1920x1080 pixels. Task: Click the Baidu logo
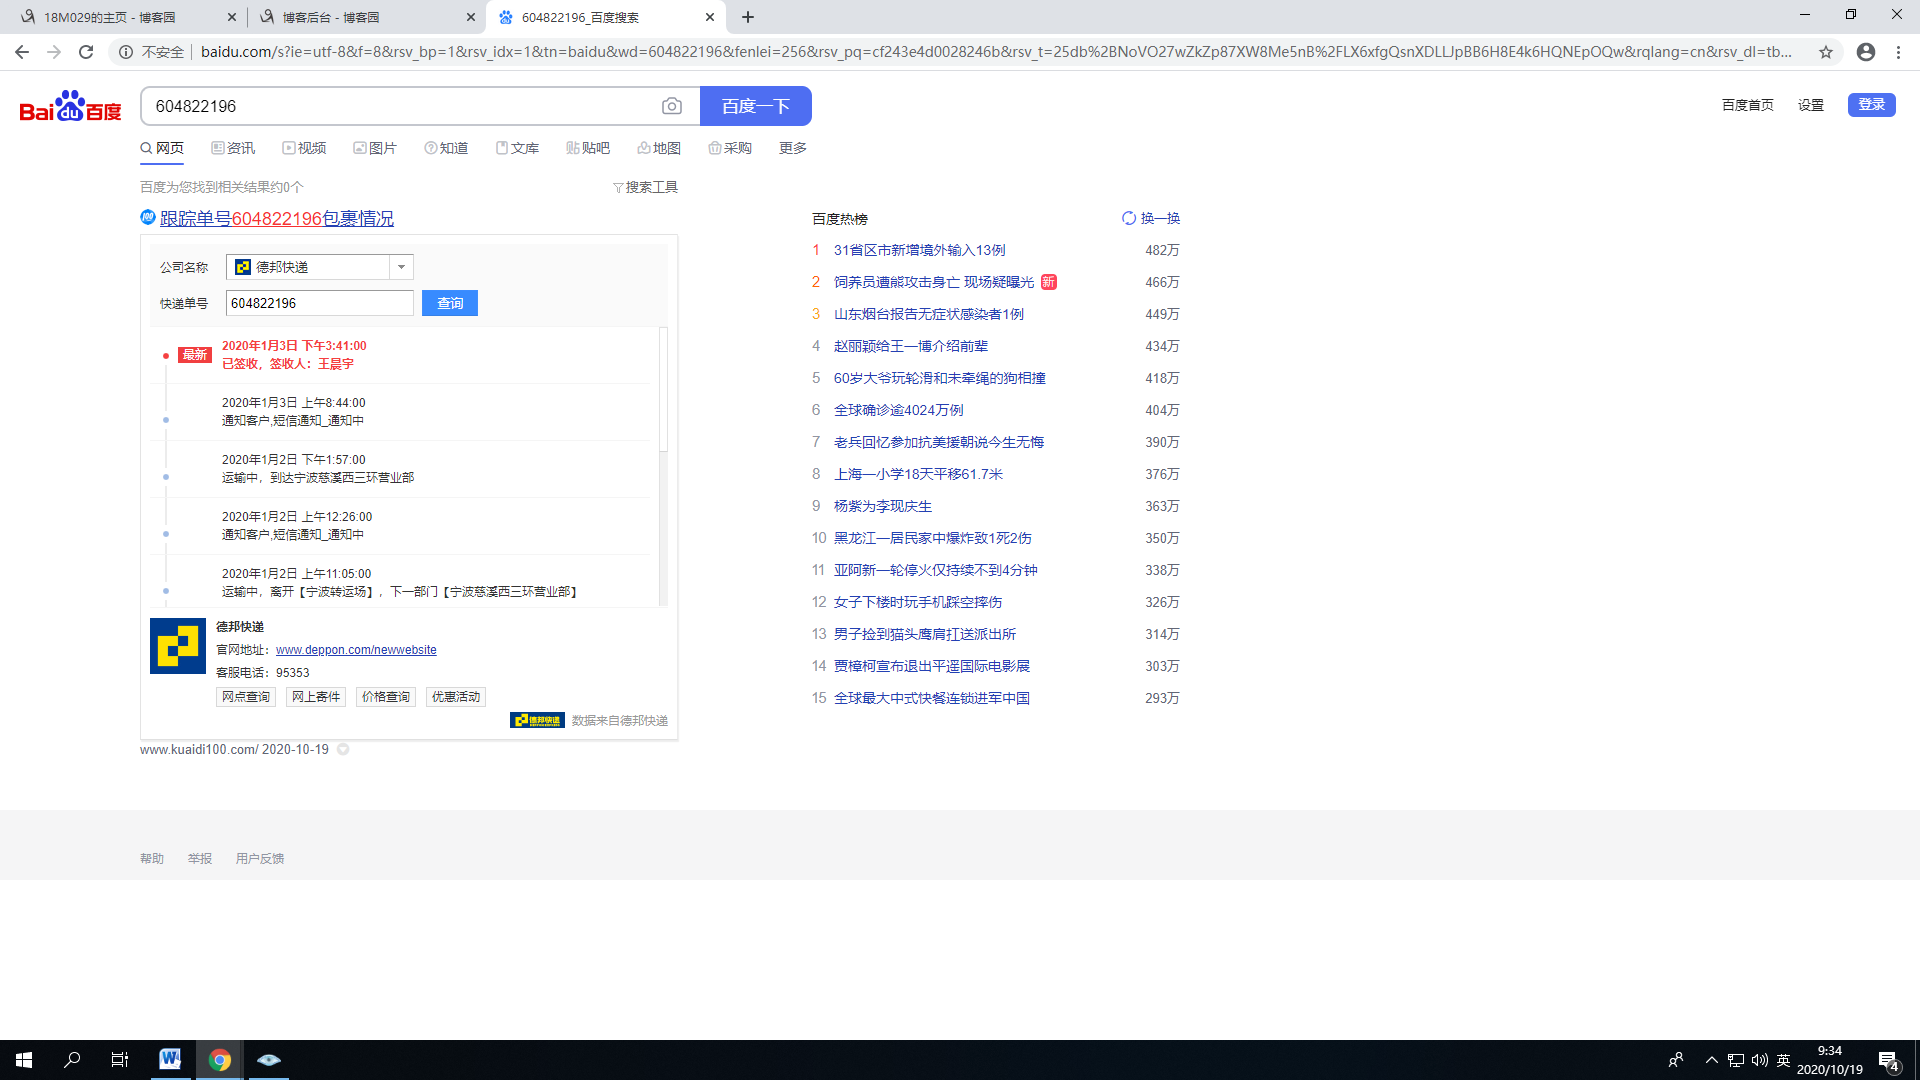coord(70,106)
